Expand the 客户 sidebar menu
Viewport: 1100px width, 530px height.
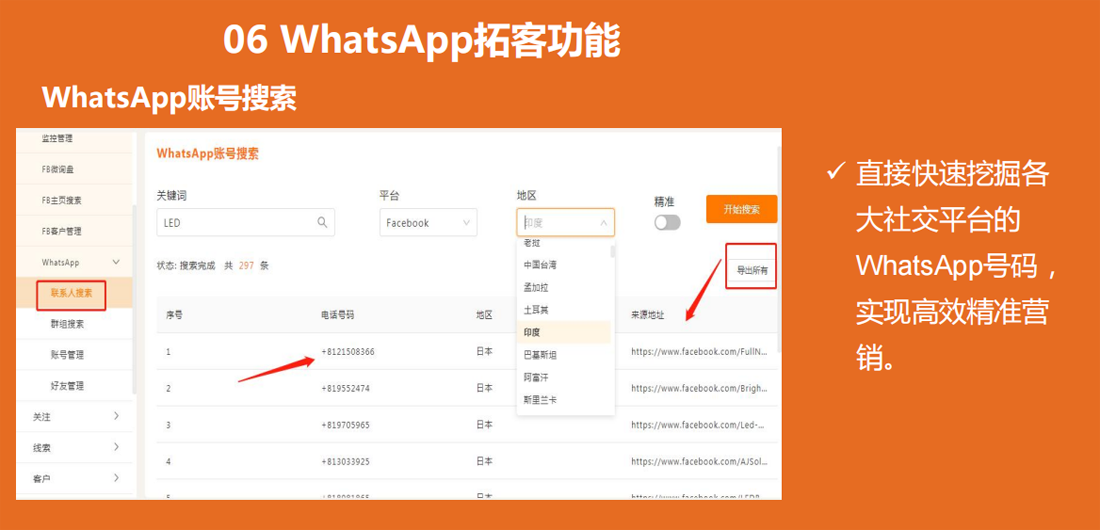[x=116, y=478]
